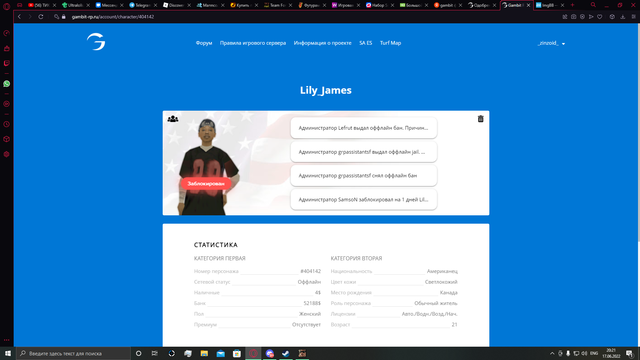
Task: Open the SA ES menu item
Action: [x=365, y=43]
